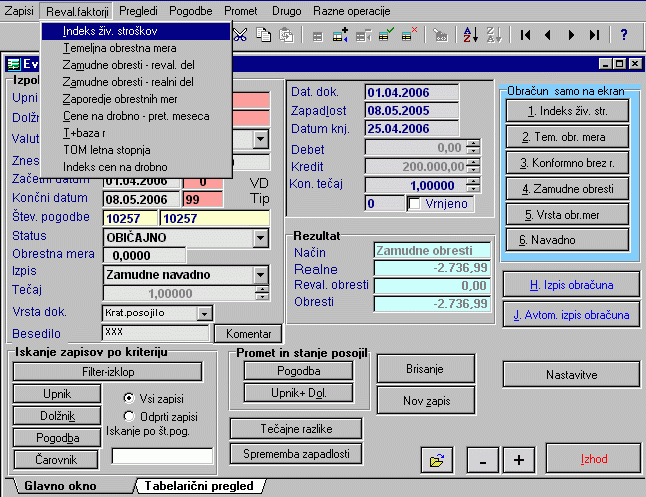Viewport: 646px width, 497px height.
Task: Open the Pogodbe menu
Action: coord(190,11)
